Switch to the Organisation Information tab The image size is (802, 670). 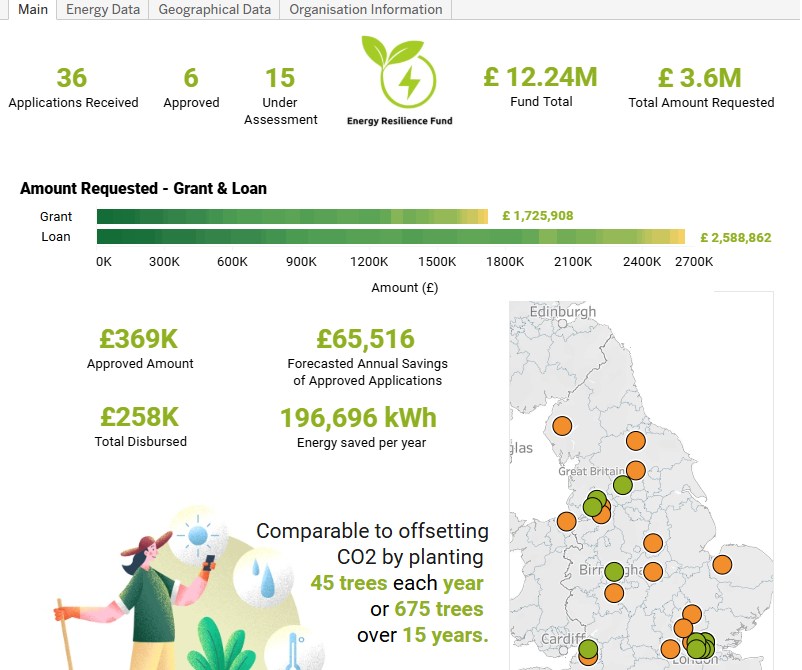pyautogui.click(x=364, y=10)
